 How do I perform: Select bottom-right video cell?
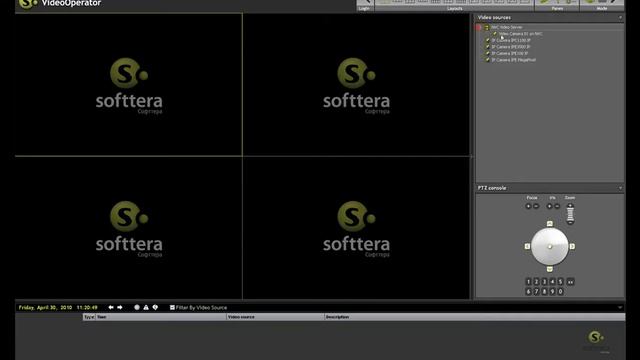point(356,228)
